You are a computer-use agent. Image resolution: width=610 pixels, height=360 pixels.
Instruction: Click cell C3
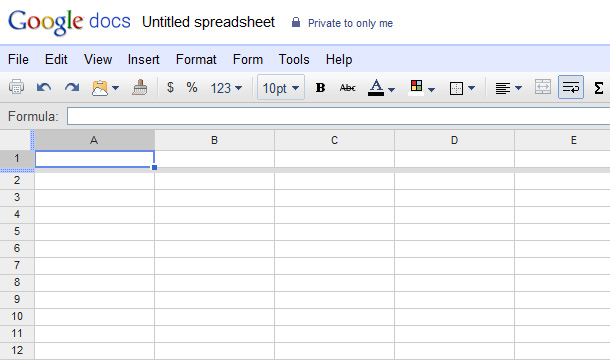[335, 198]
